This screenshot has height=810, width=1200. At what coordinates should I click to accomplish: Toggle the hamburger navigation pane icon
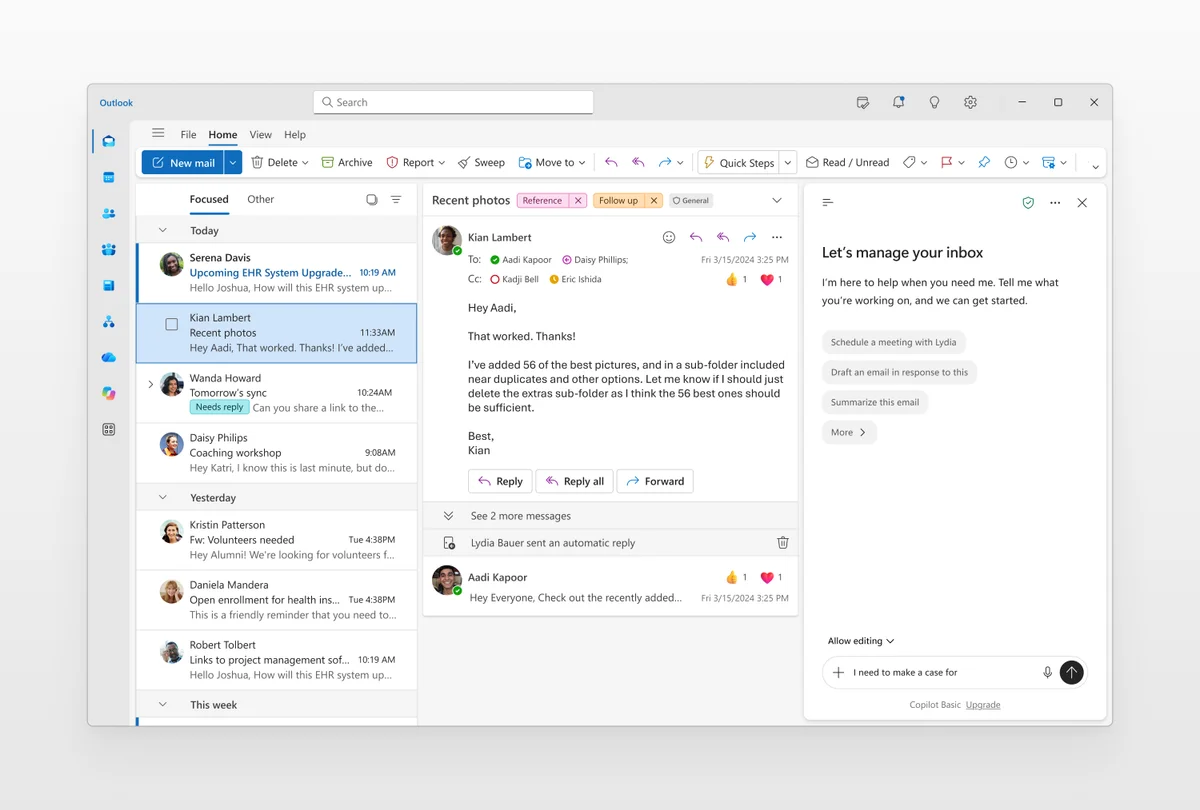point(158,133)
